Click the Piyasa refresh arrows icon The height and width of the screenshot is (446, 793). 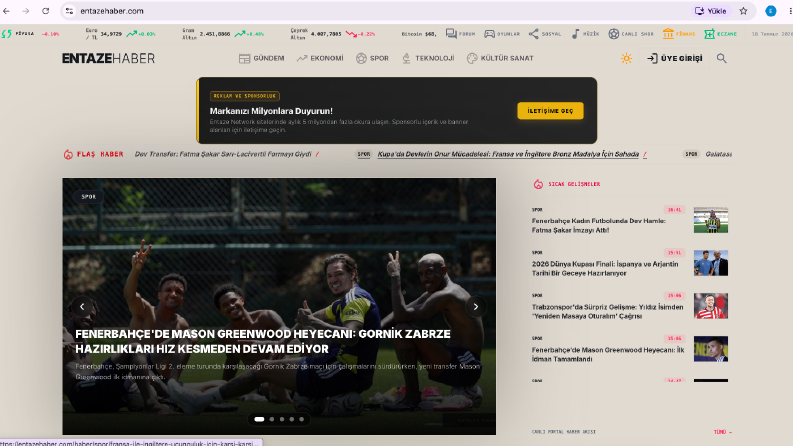point(7,34)
